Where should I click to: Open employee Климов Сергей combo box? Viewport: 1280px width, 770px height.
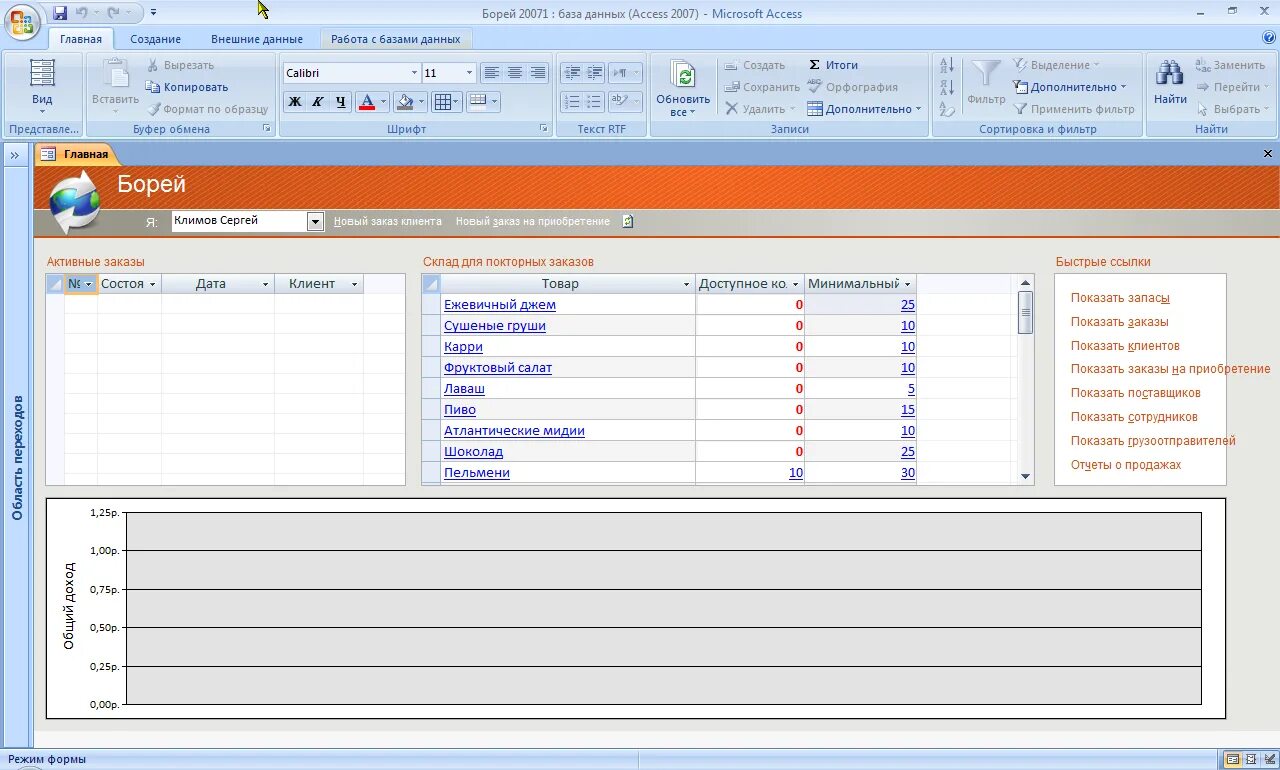click(316, 222)
